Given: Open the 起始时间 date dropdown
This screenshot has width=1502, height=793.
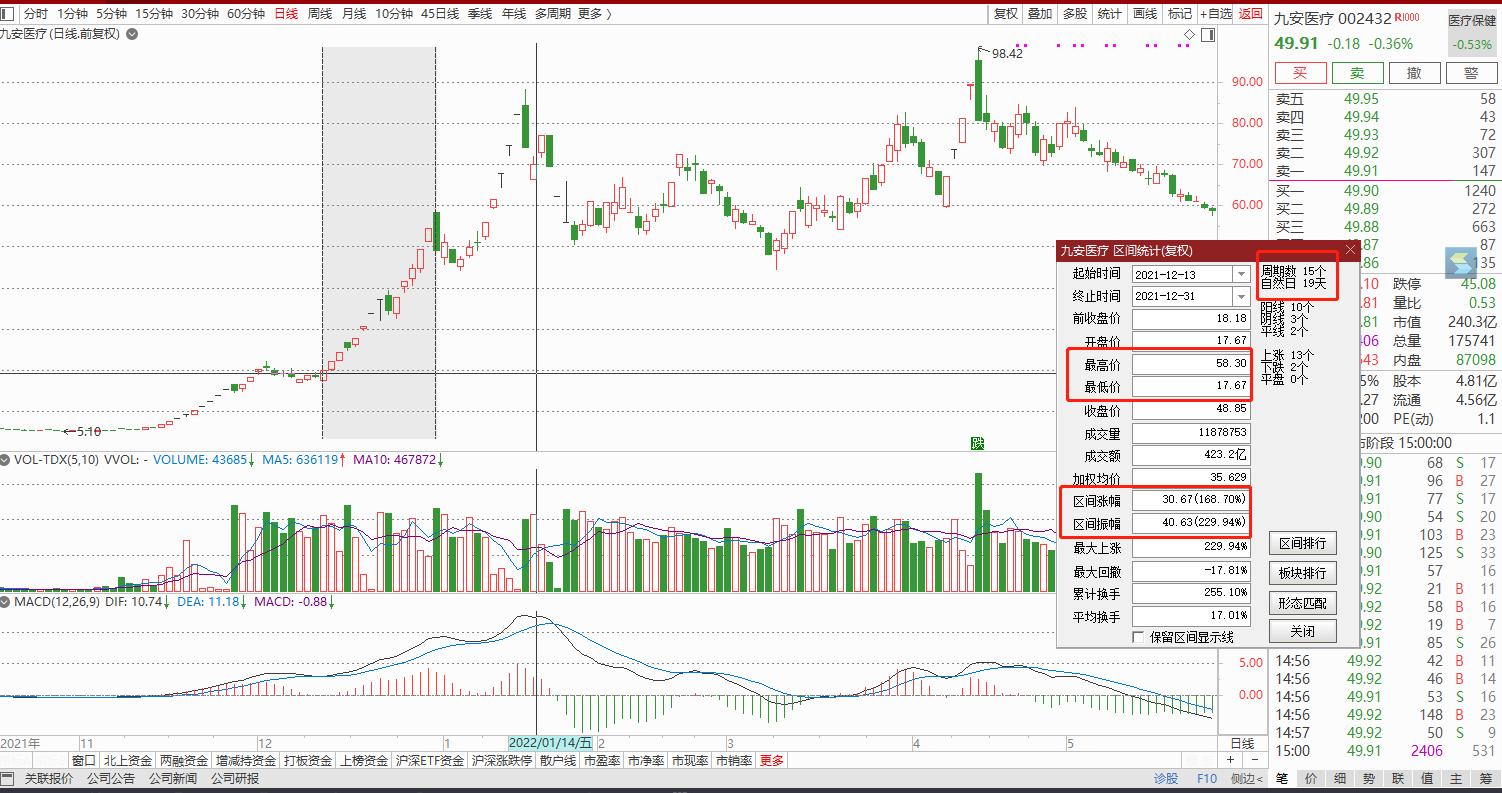Looking at the screenshot, I should click(x=1241, y=274).
